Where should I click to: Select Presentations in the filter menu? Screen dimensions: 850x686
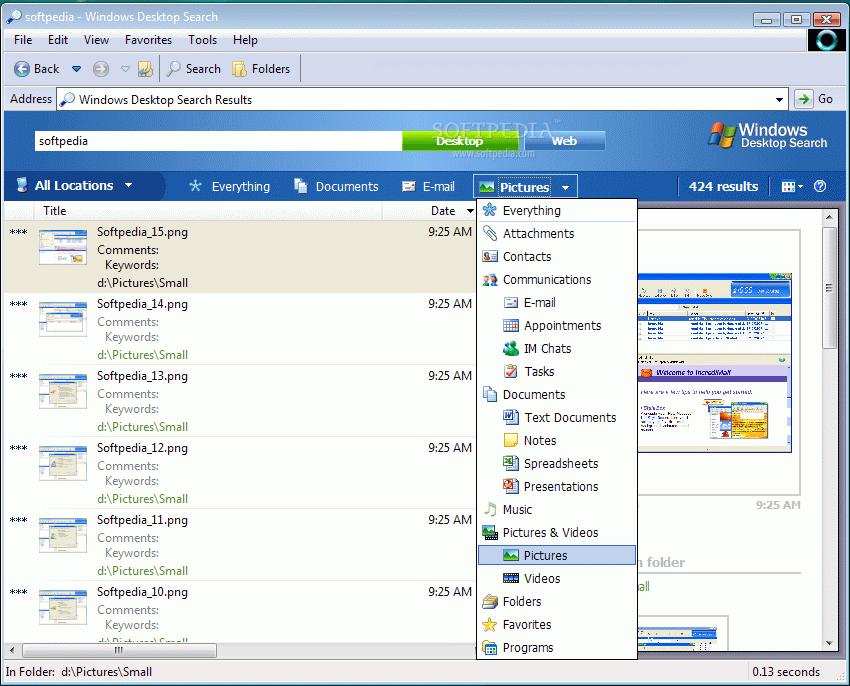(x=557, y=486)
